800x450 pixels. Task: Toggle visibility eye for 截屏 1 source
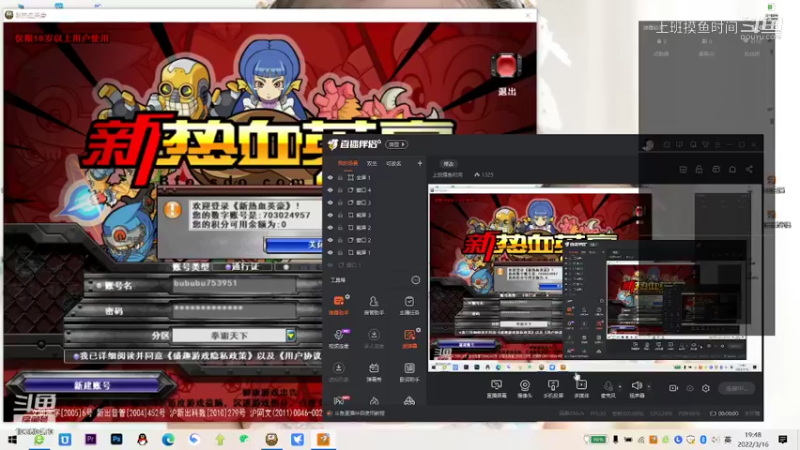point(330,253)
